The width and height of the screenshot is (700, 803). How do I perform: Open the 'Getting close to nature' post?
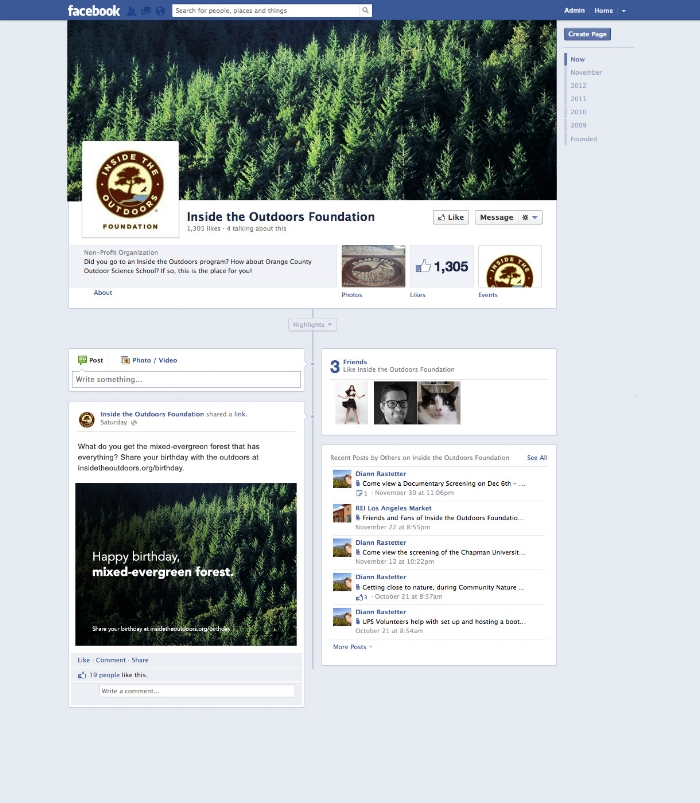click(x=443, y=587)
